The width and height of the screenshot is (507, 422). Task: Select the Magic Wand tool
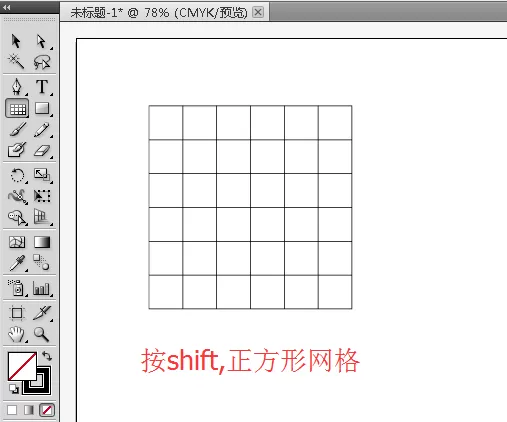coord(16,61)
